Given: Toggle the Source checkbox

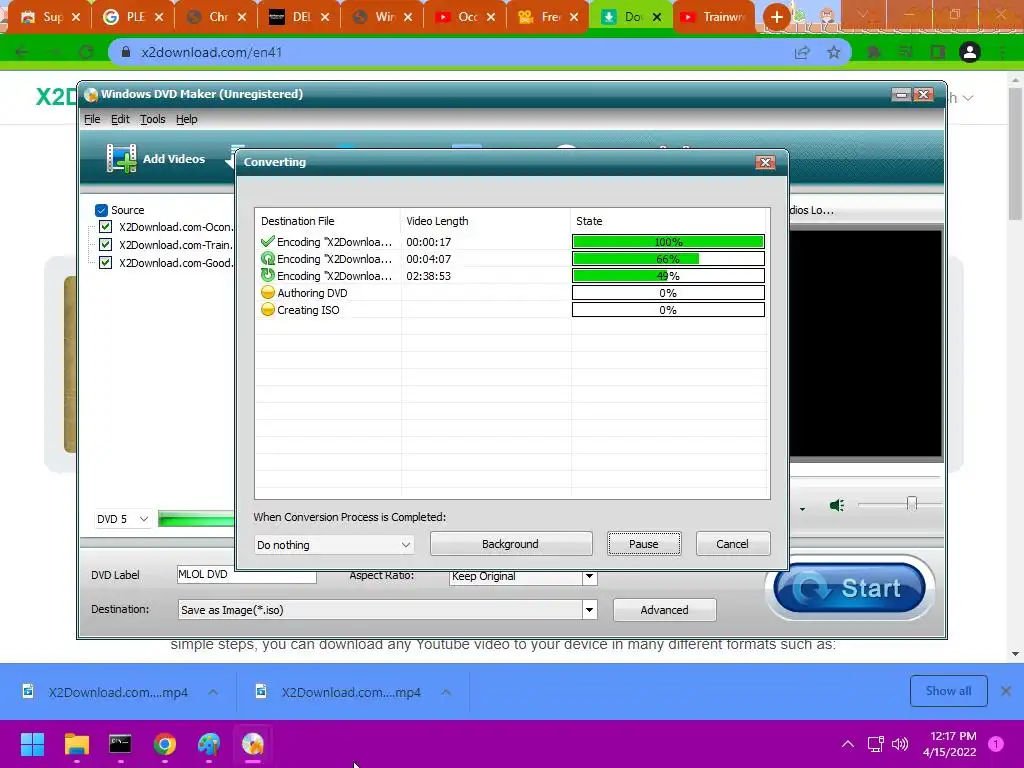Looking at the screenshot, I should click(x=101, y=210).
